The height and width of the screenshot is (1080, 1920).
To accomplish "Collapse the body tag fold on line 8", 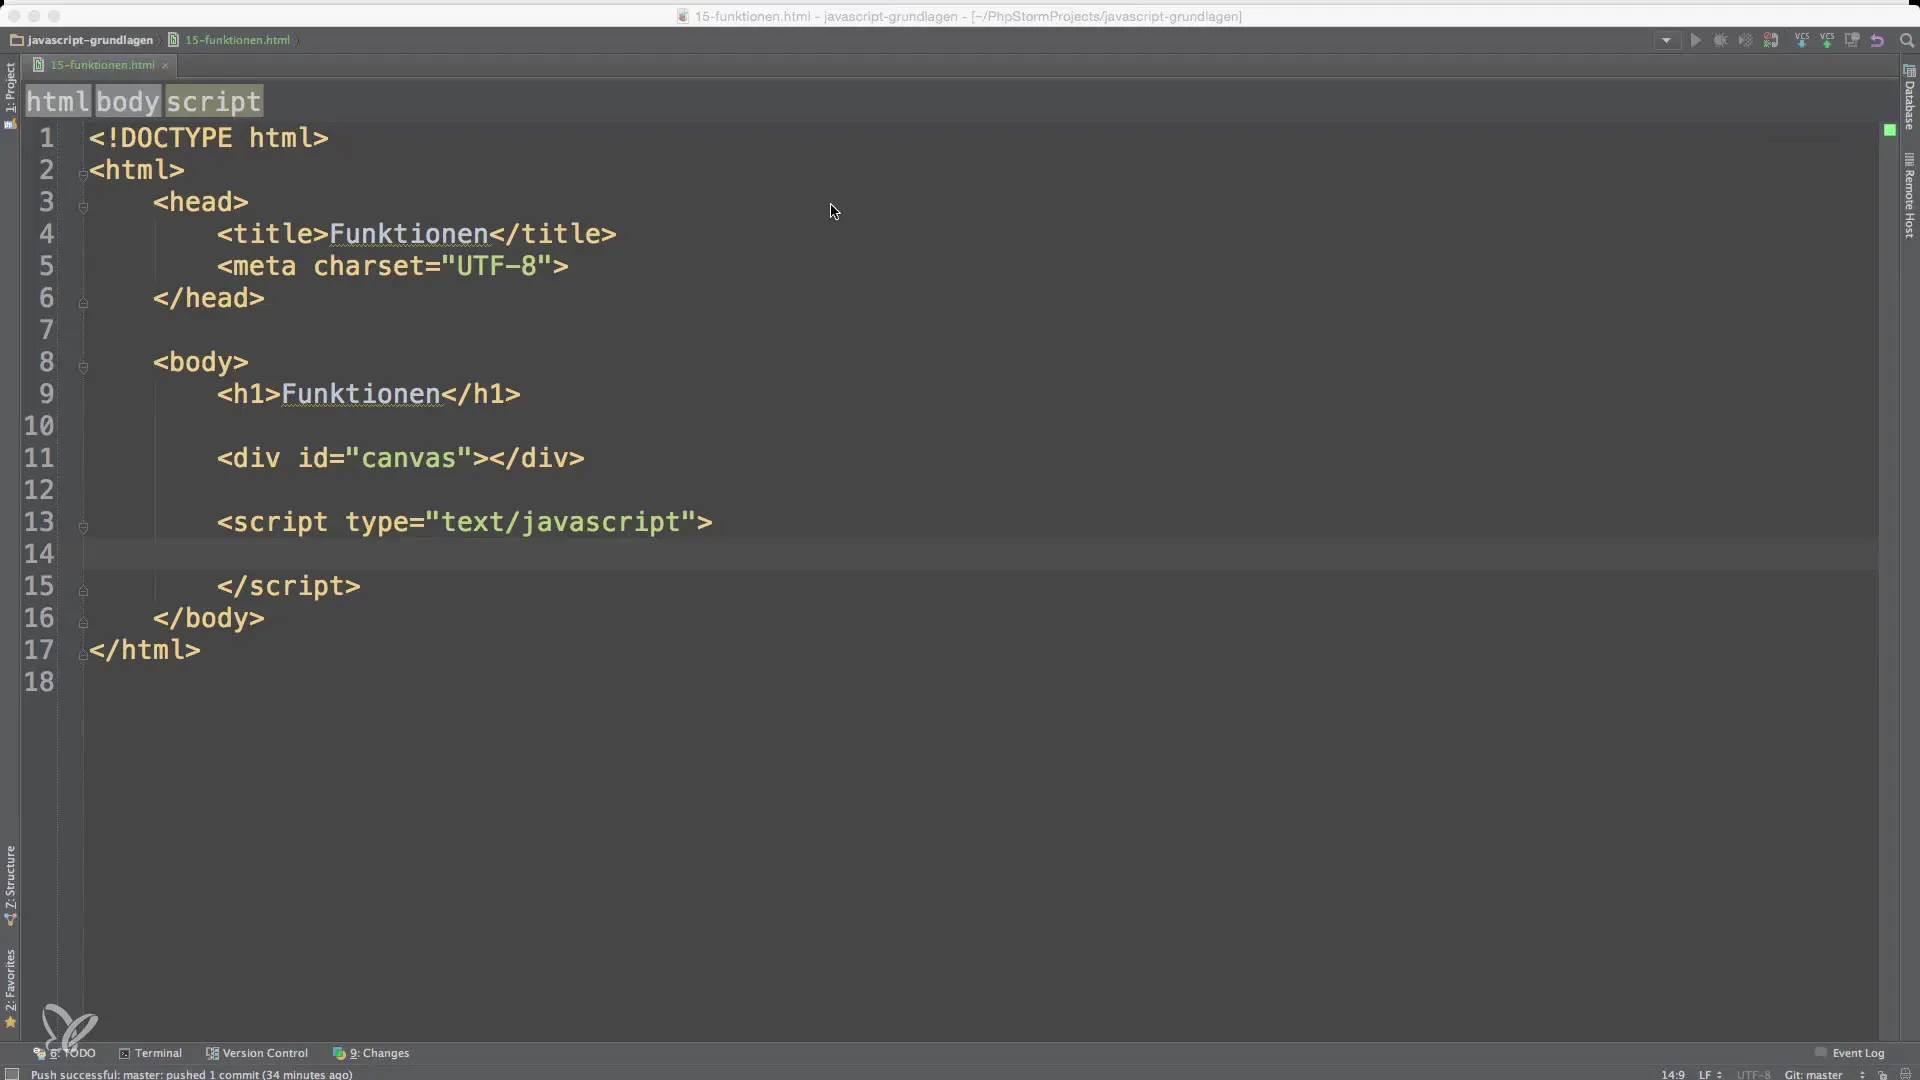I will [x=83, y=366].
